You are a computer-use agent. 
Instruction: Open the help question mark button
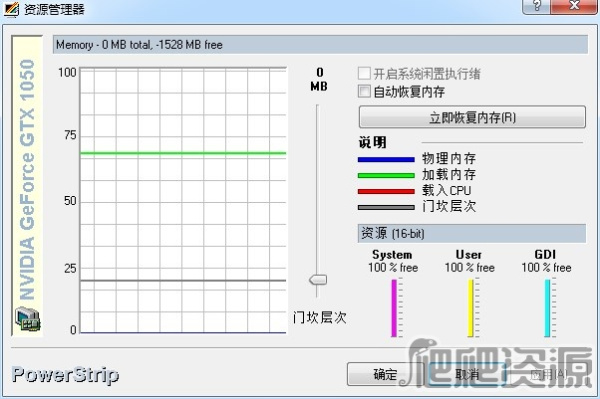click(x=536, y=6)
